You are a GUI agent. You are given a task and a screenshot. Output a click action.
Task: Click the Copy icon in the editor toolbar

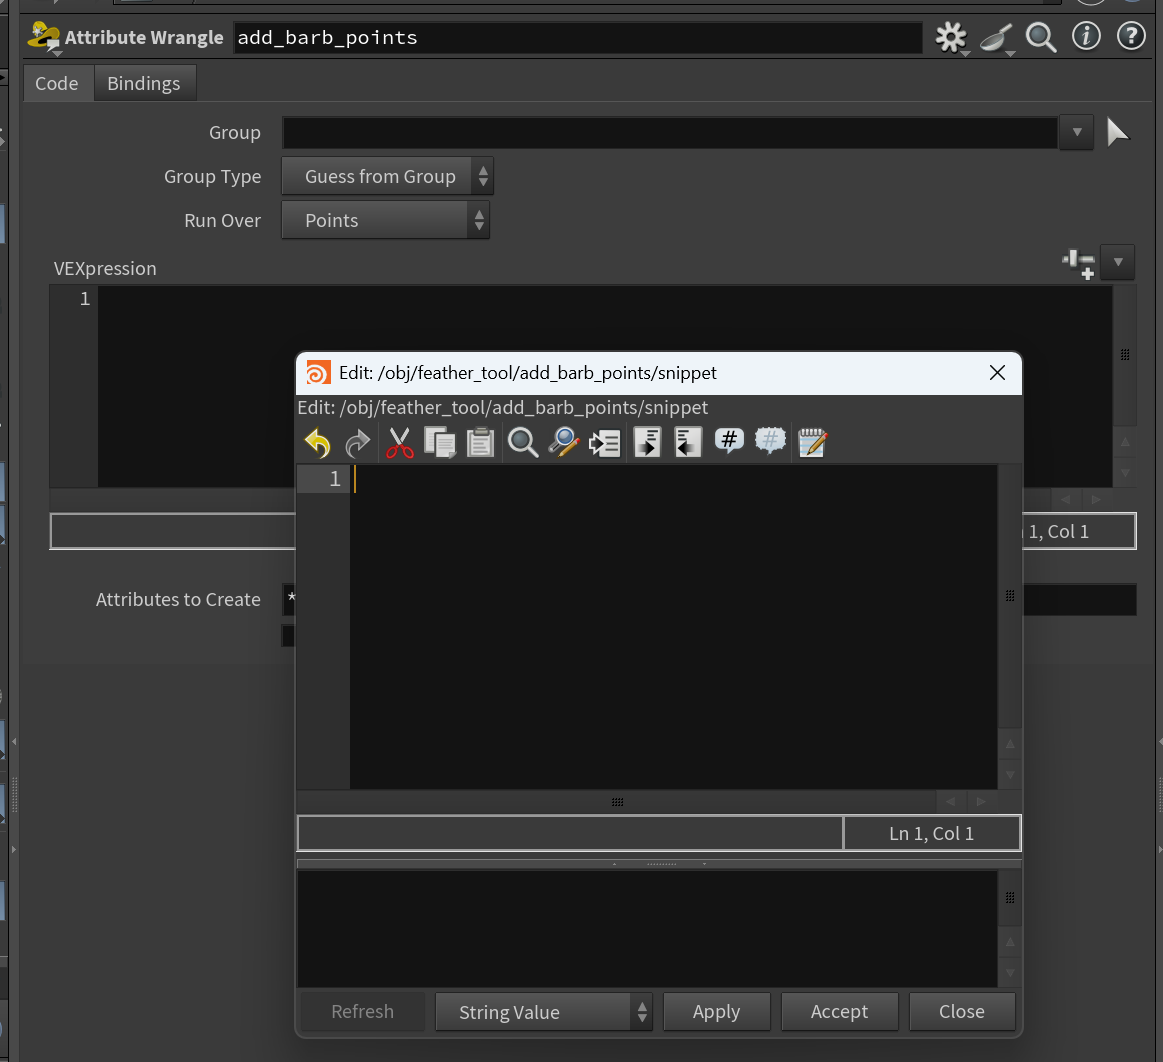pyautogui.click(x=440, y=443)
